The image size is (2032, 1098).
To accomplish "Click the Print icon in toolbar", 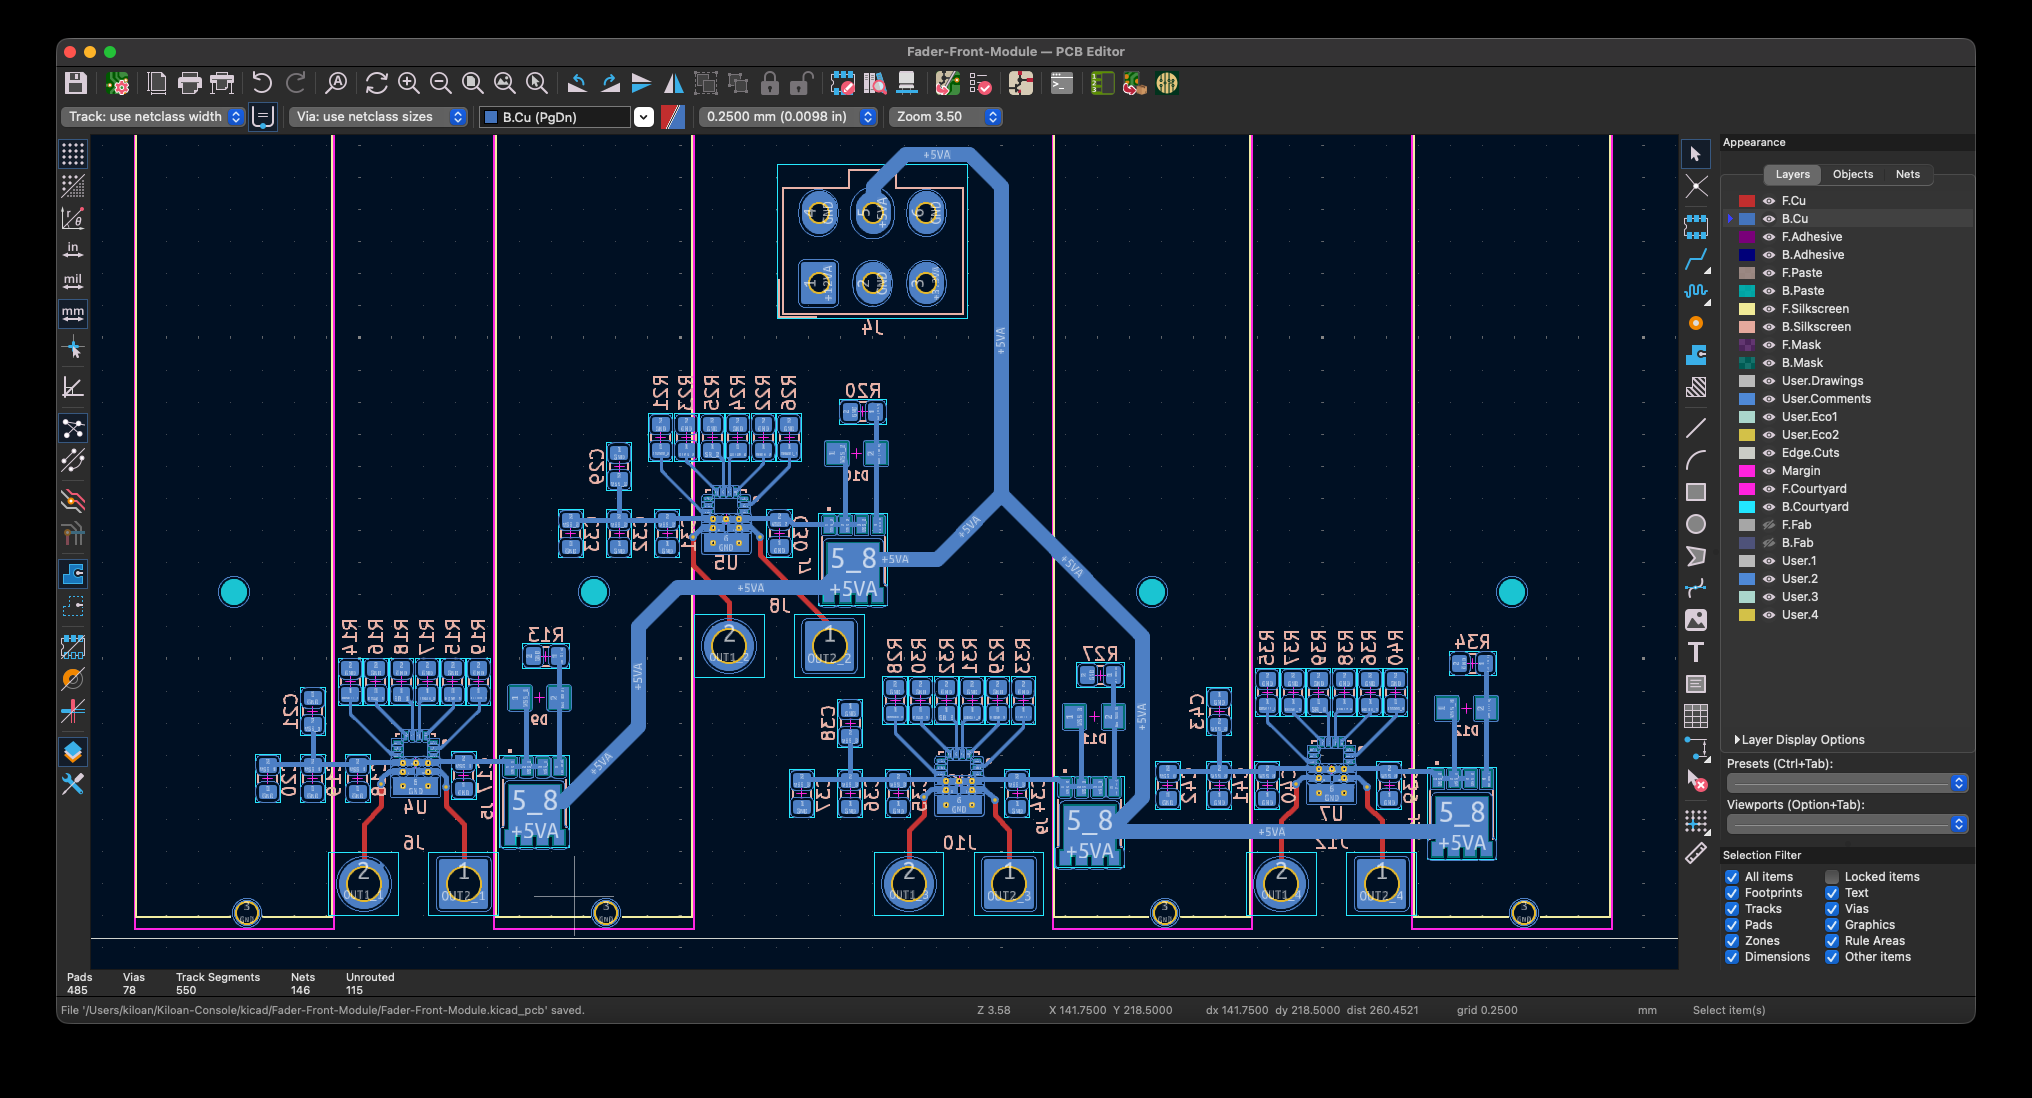I will pos(189,83).
